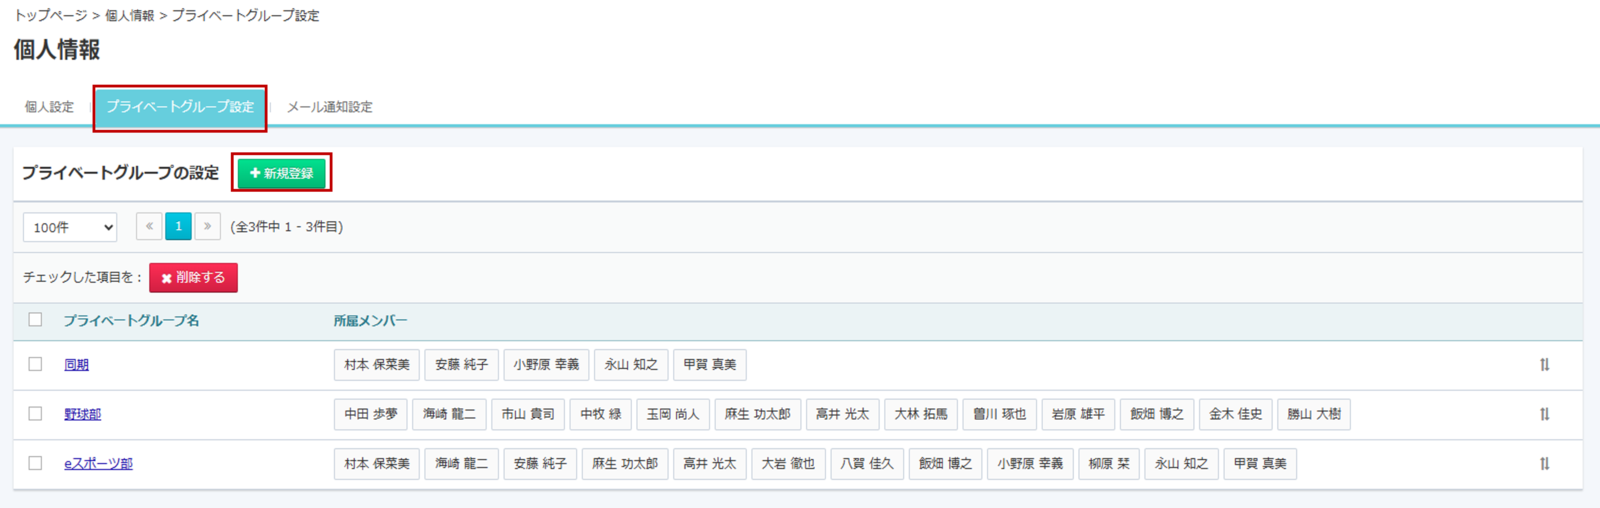Viewport: 1600px width, 508px height.
Task: Click the reorder icon in the eスポーツ部 row
Action: [x=1545, y=464]
